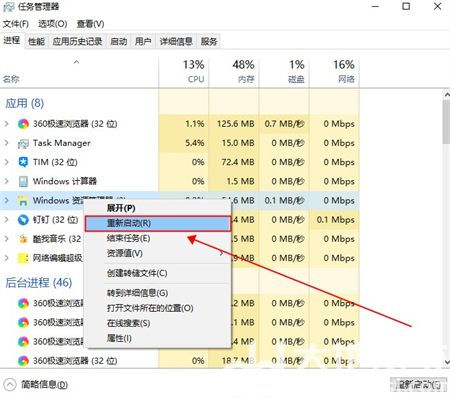Click the 网络编辑超级 yellow icon
The image size is (450, 398).
(23, 258)
